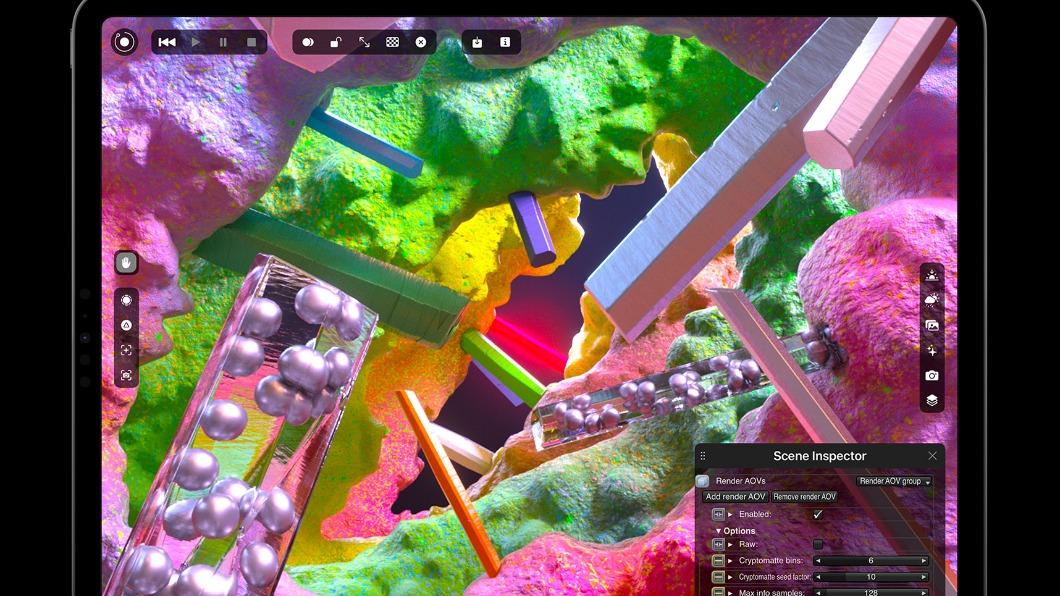
Task: Open the cloudy sun daylight icon
Action: [932, 299]
